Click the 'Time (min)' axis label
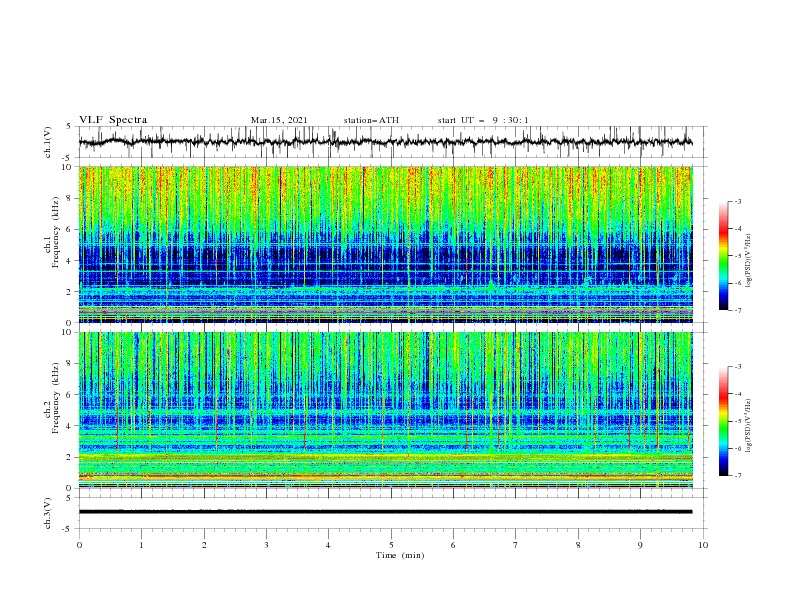 [400, 555]
